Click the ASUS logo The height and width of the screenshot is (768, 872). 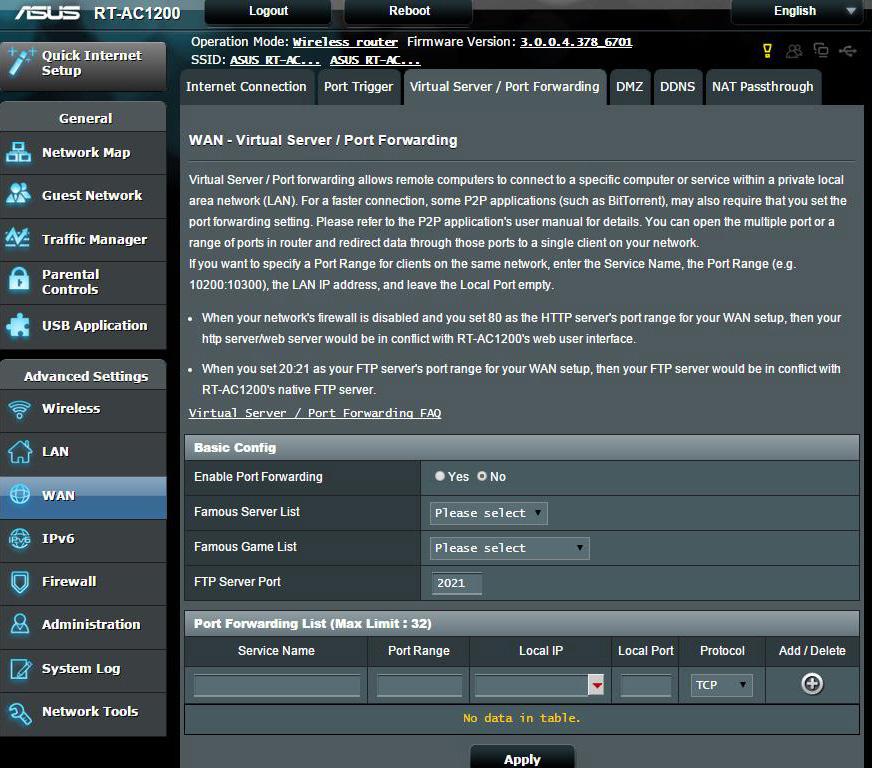pos(48,12)
